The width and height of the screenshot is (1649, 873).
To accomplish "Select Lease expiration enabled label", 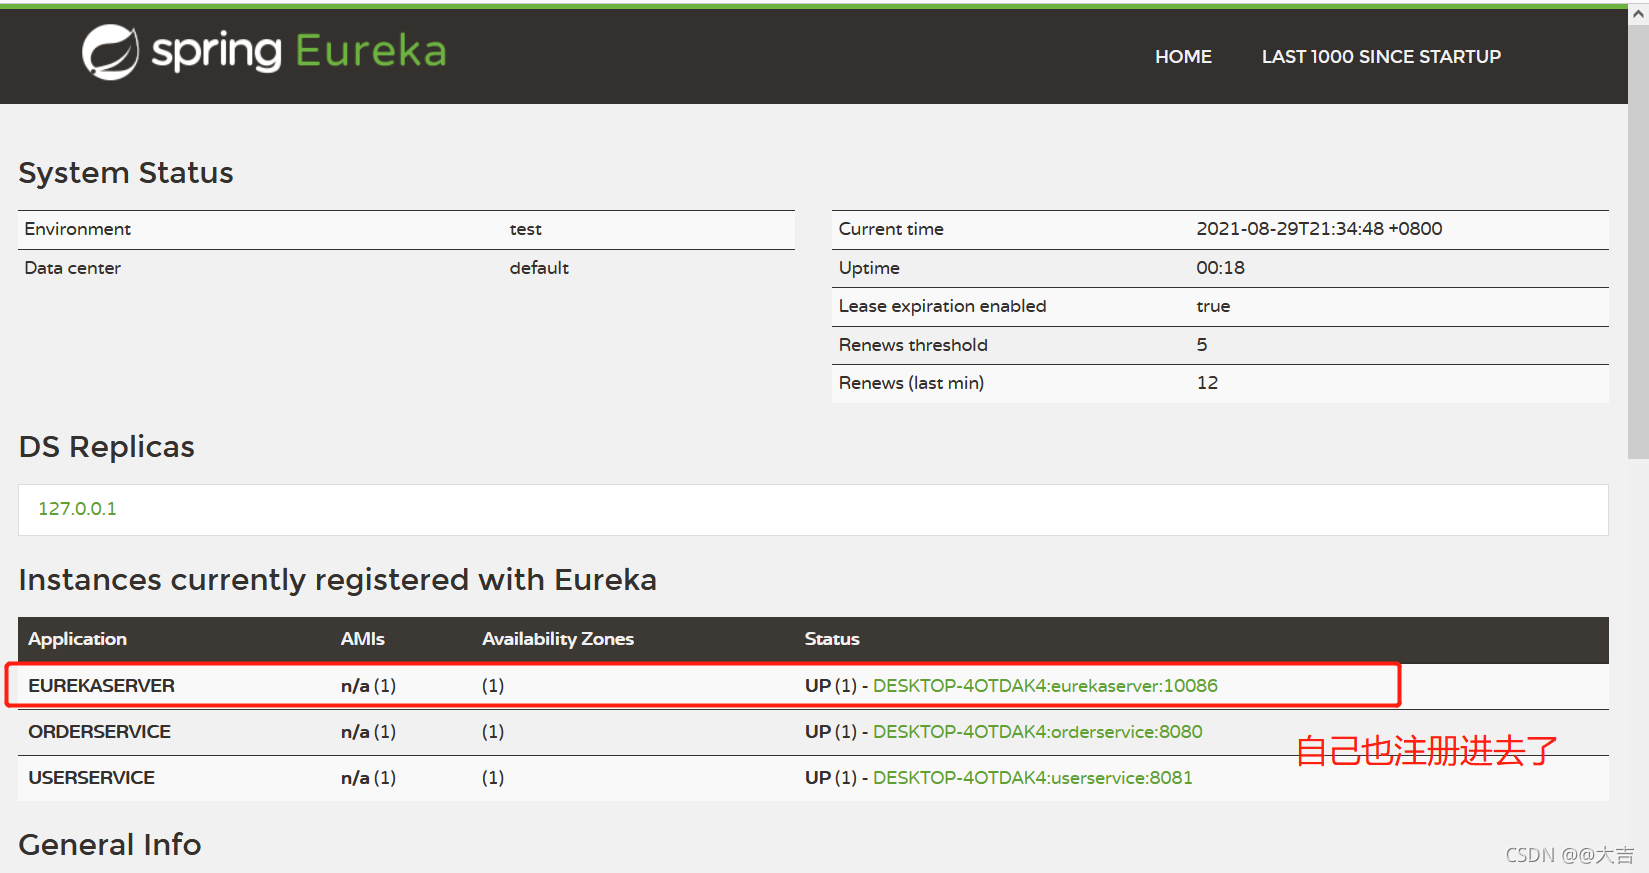I will tap(942, 306).
